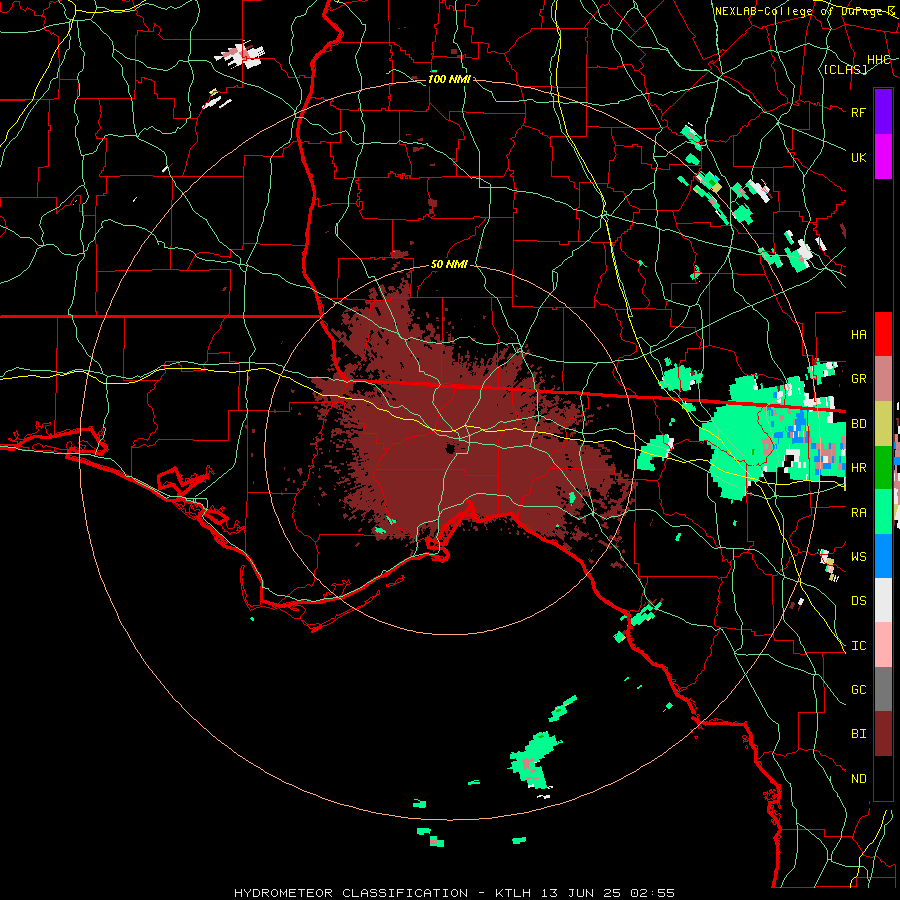The height and width of the screenshot is (900, 900).
Task: Click the "RA" legend label
Action: coord(859,513)
